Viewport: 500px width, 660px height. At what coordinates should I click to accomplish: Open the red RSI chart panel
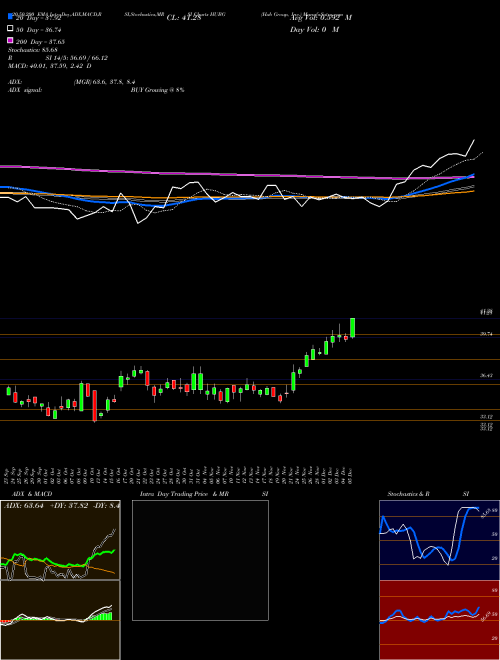(x=439, y=620)
